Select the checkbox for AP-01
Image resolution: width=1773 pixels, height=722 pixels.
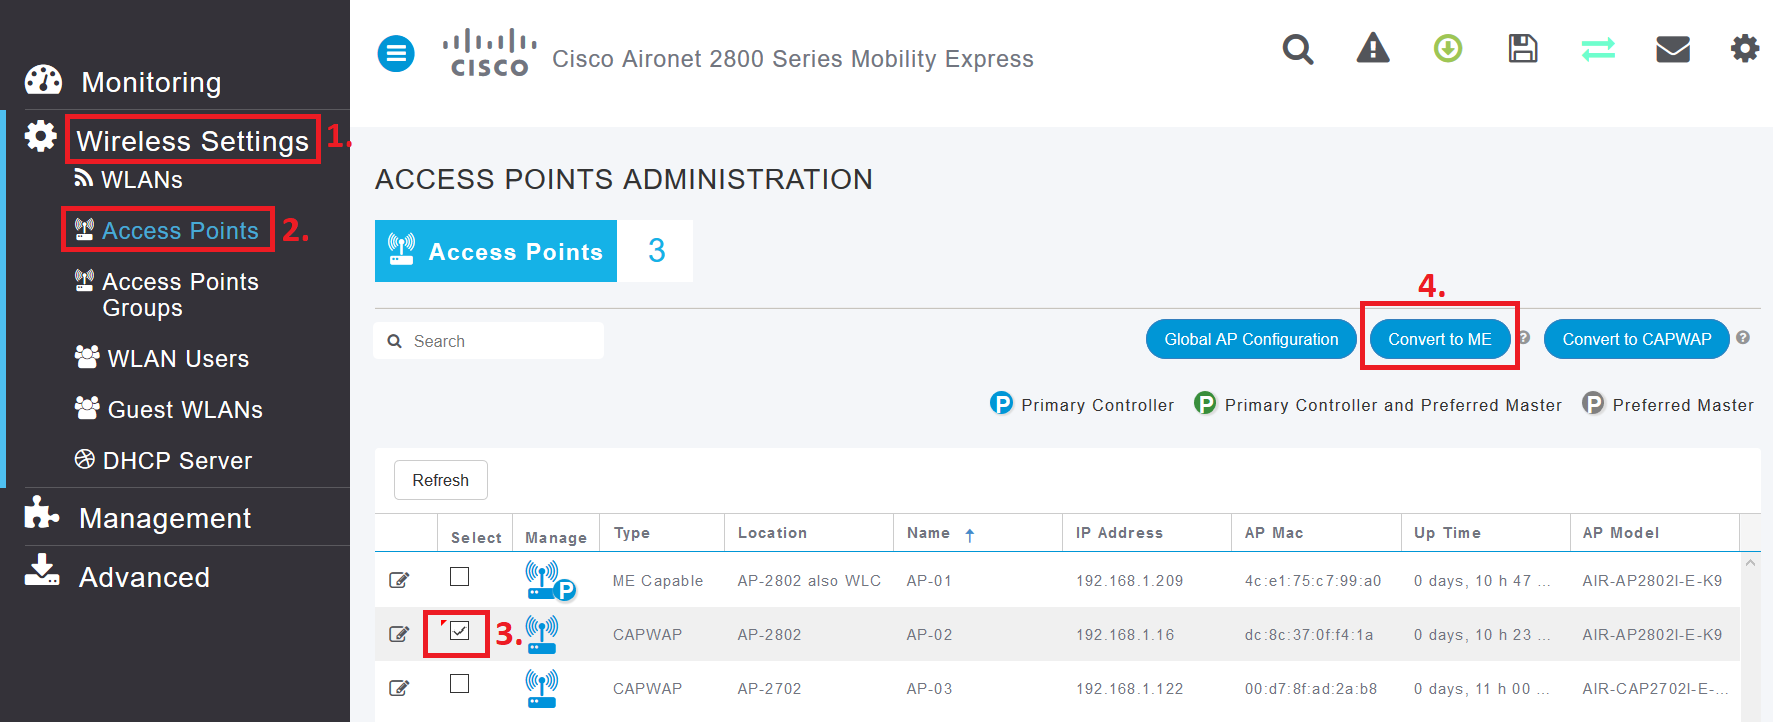tap(459, 577)
